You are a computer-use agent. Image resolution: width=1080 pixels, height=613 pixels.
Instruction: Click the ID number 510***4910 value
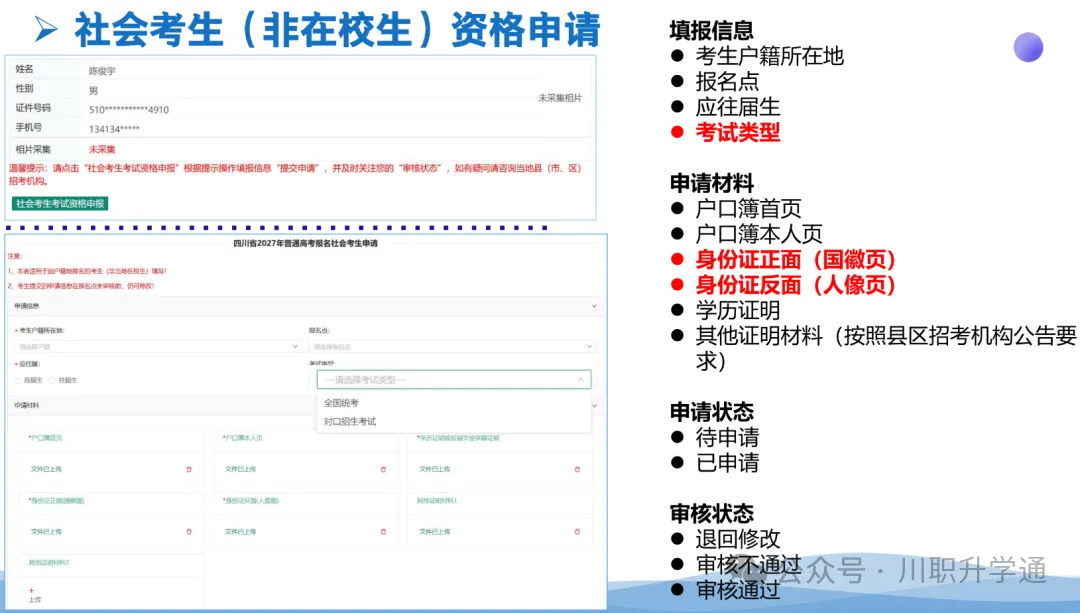129,110
